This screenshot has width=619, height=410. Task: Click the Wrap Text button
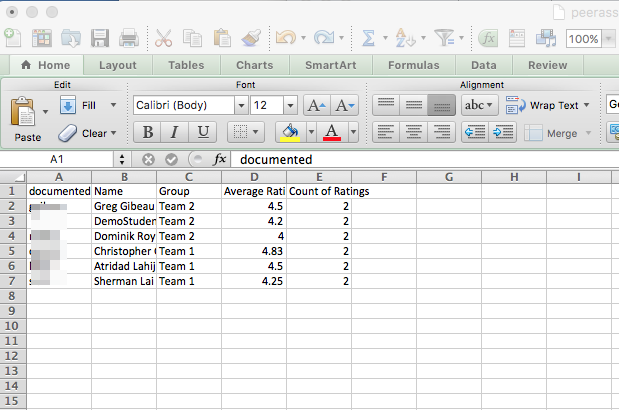547,105
